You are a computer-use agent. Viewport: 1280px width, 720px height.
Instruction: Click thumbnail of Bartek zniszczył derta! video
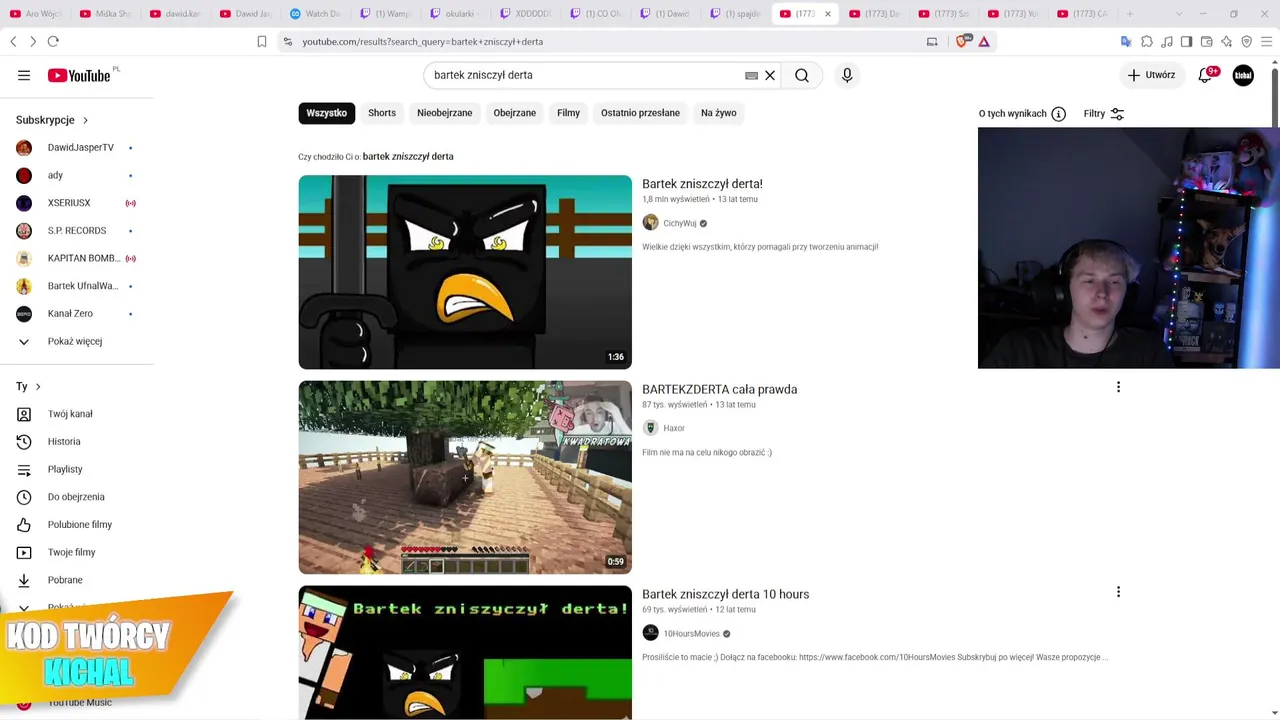[465, 272]
